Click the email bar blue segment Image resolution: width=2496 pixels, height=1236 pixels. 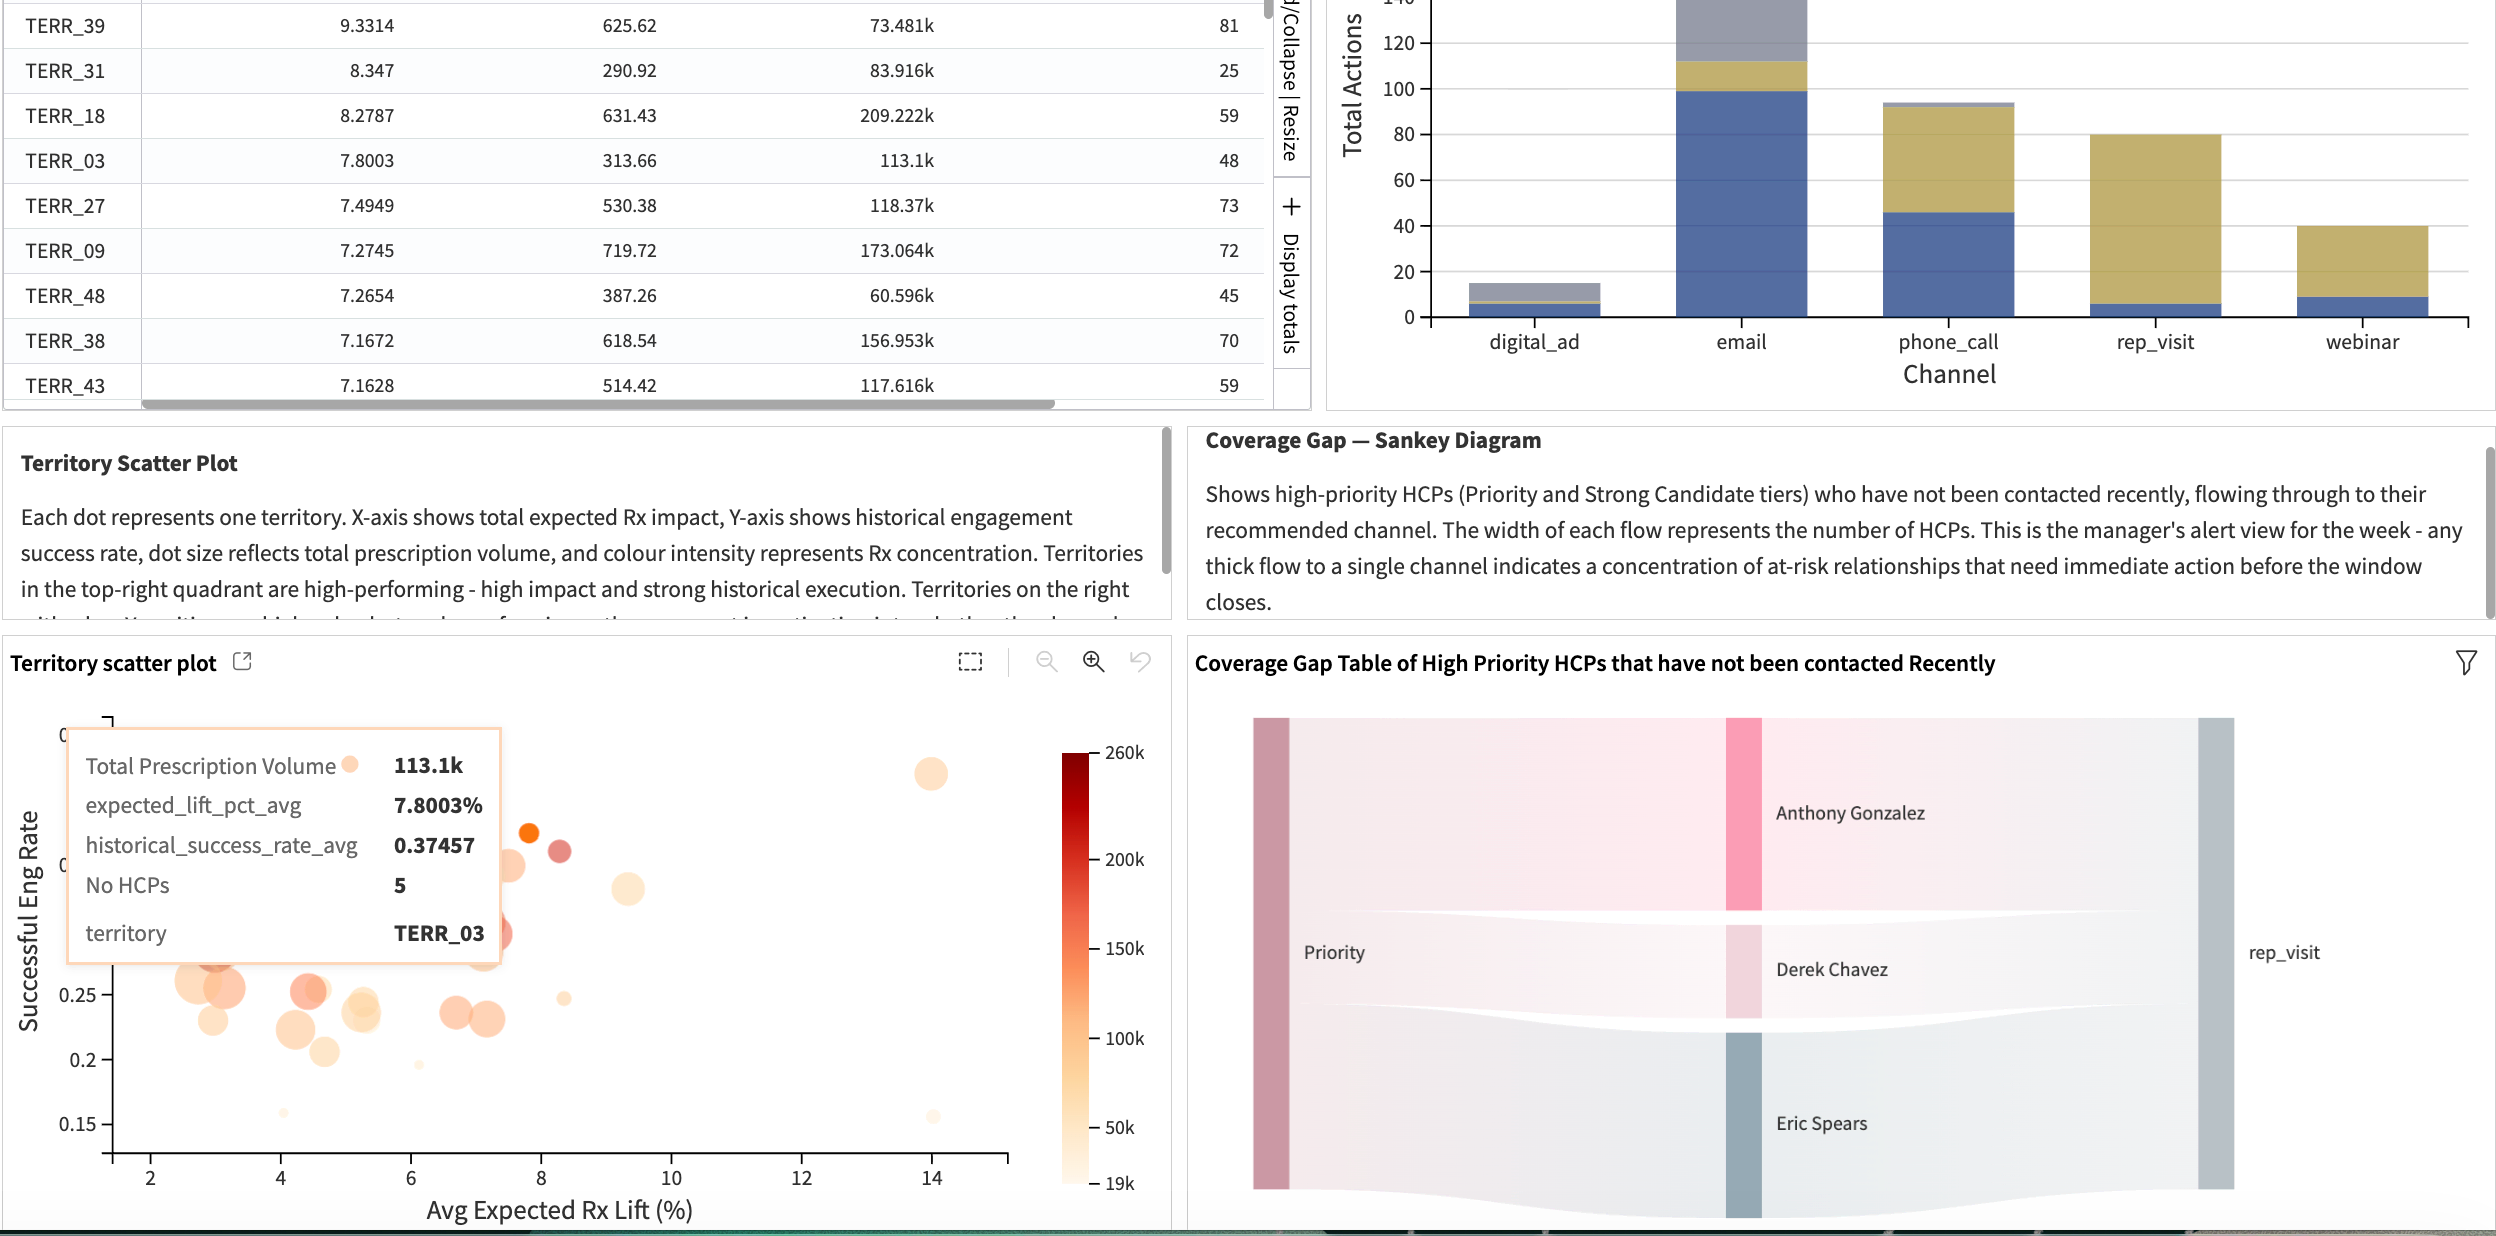pyautogui.click(x=1741, y=204)
